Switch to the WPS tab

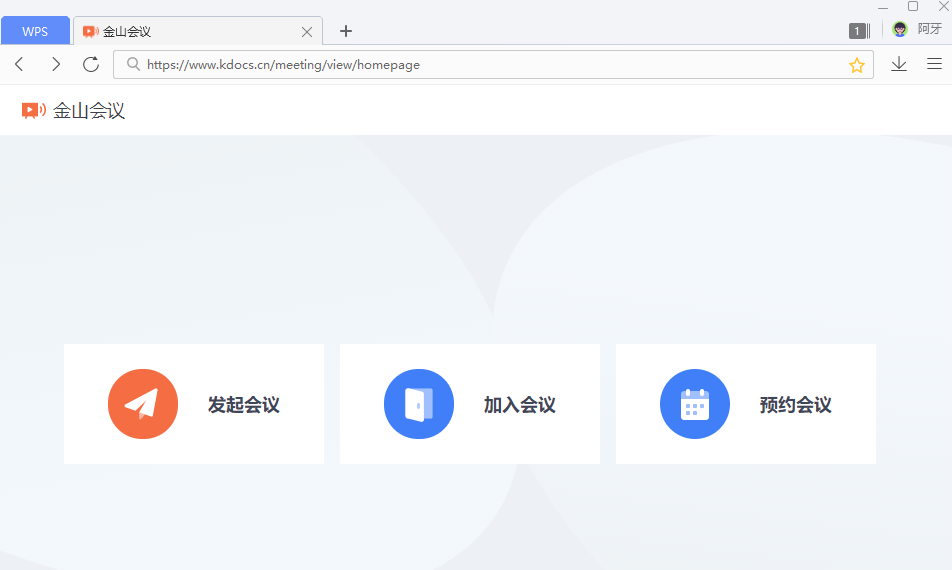click(35, 31)
